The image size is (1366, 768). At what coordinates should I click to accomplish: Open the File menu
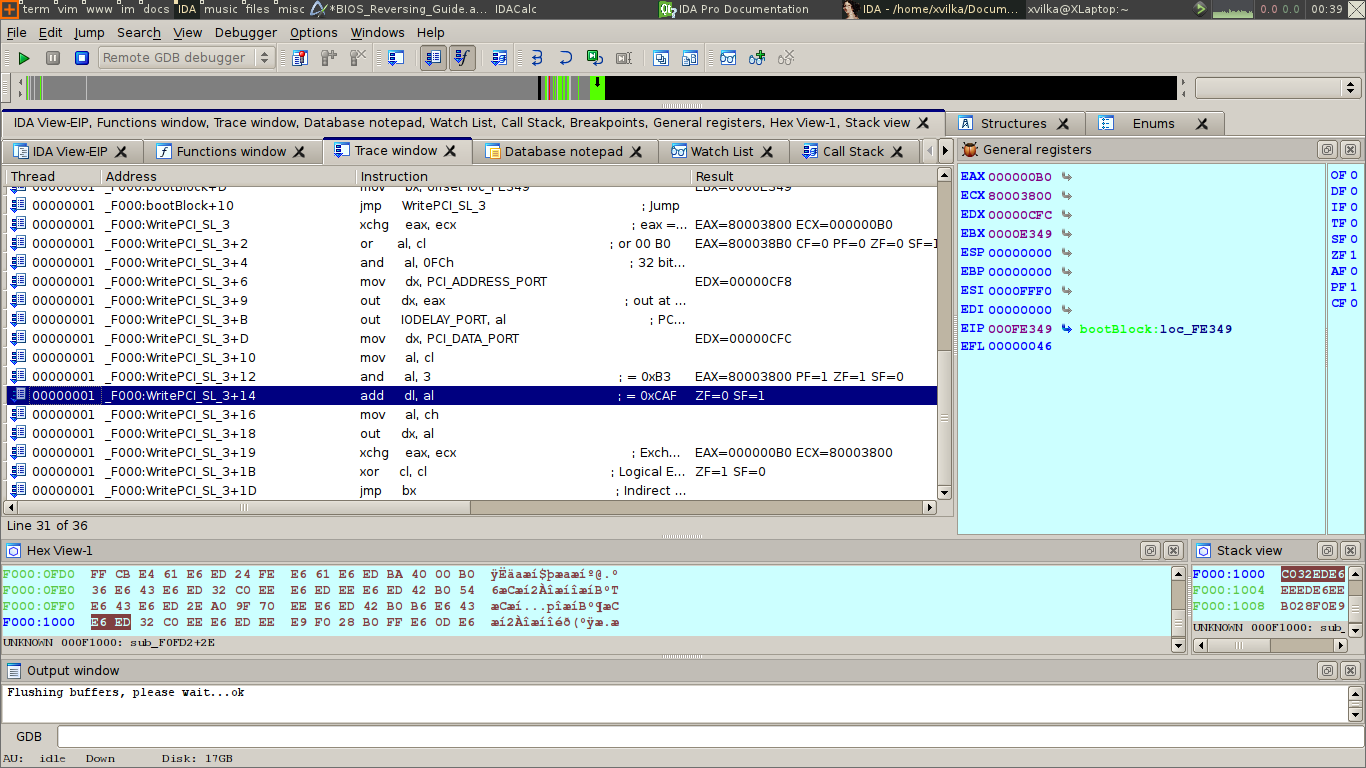pyautogui.click(x=17, y=33)
